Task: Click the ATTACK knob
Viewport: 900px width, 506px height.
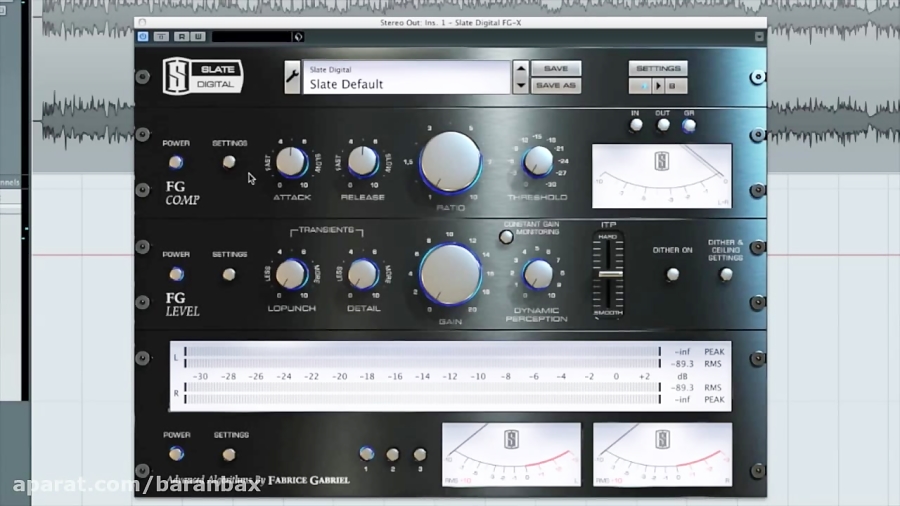Action: pos(292,162)
